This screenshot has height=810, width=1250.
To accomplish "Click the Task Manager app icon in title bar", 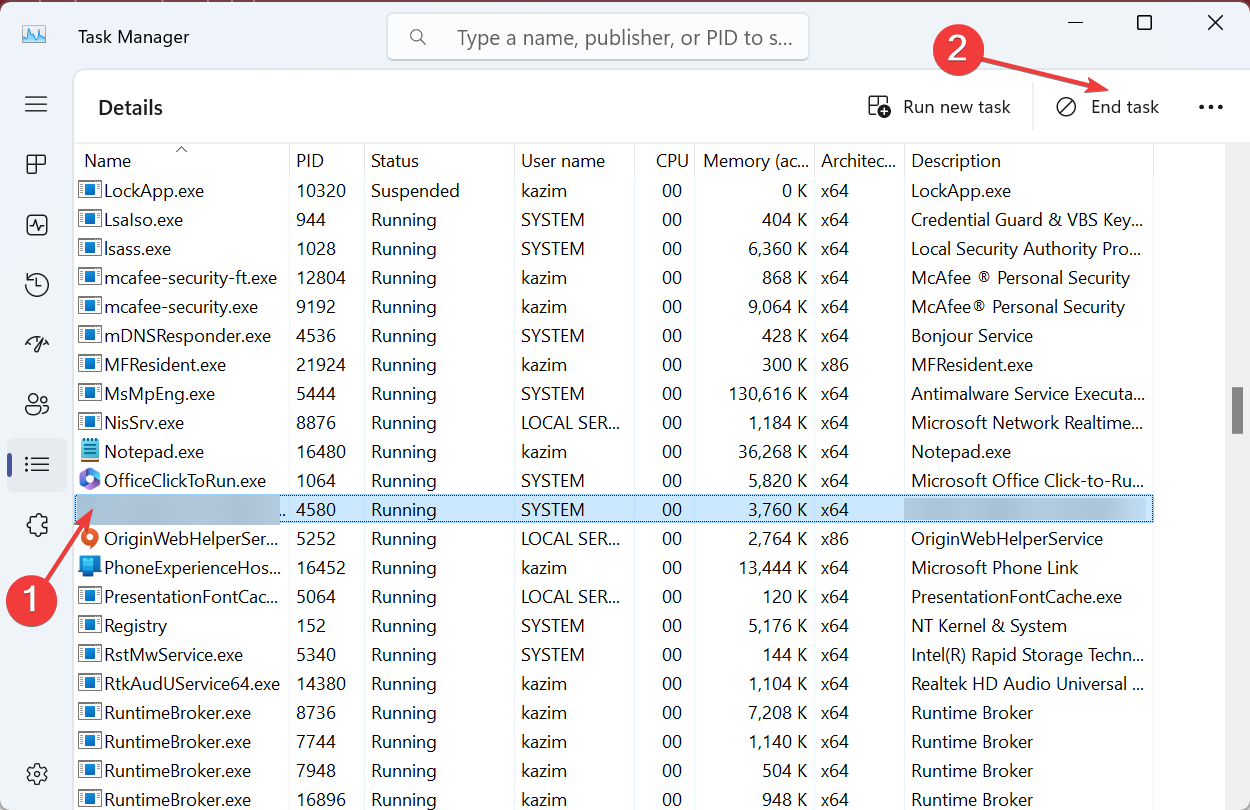I will click(x=34, y=36).
